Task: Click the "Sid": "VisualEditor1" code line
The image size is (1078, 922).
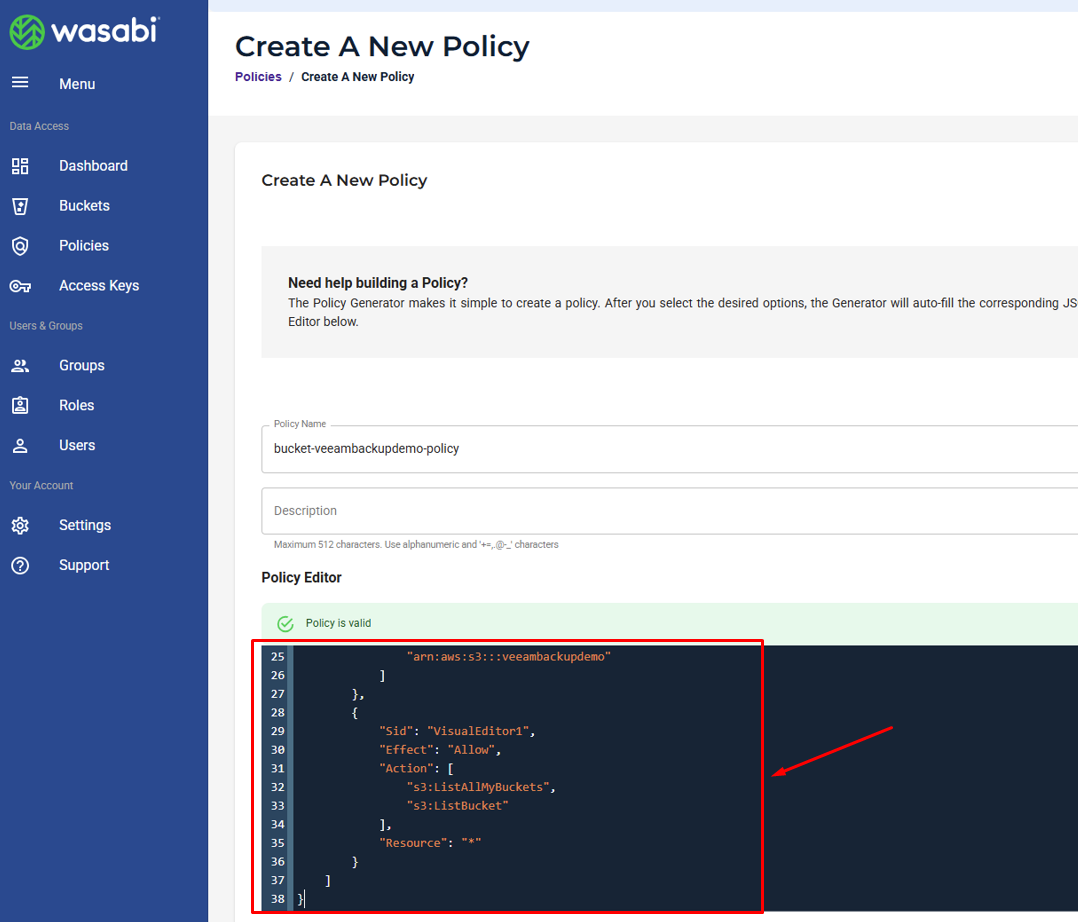Action: click(457, 731)
